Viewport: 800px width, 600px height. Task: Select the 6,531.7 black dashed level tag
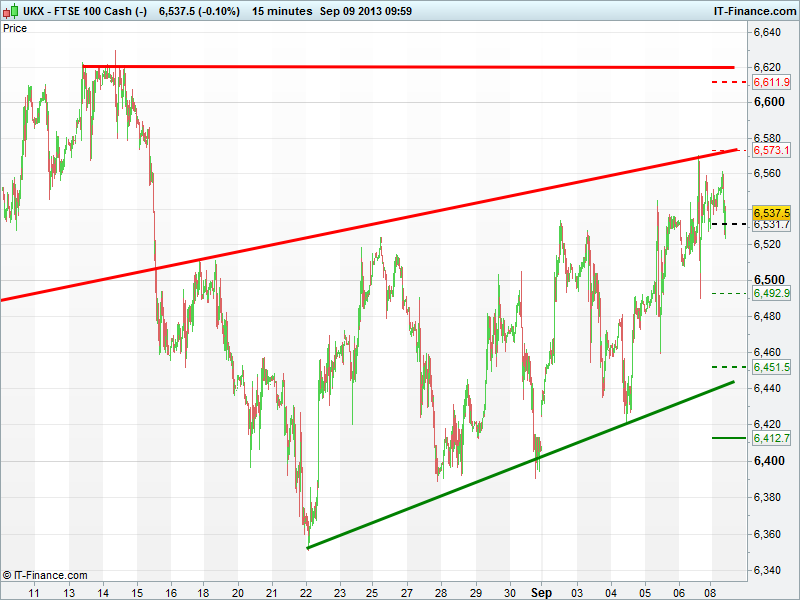(772, 225)
